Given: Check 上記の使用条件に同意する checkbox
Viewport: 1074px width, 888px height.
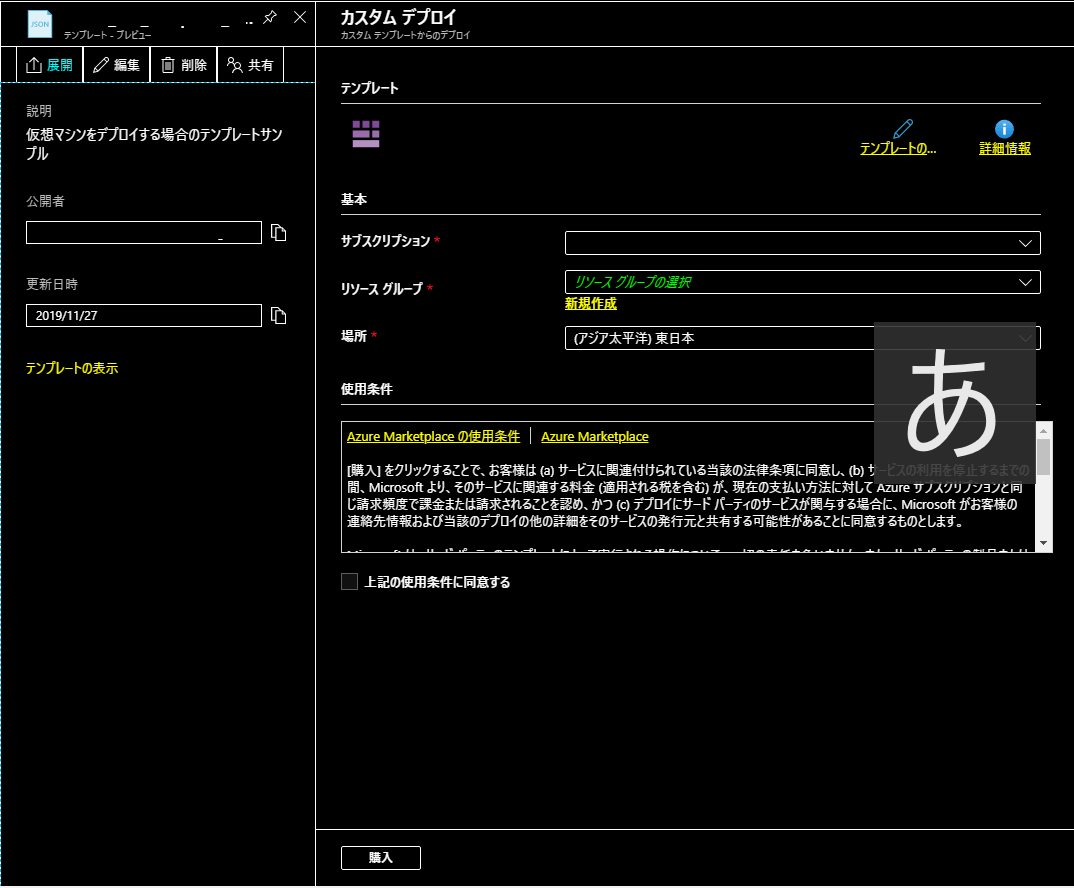Looking at the screenshot, I should [x=349, y=582].
